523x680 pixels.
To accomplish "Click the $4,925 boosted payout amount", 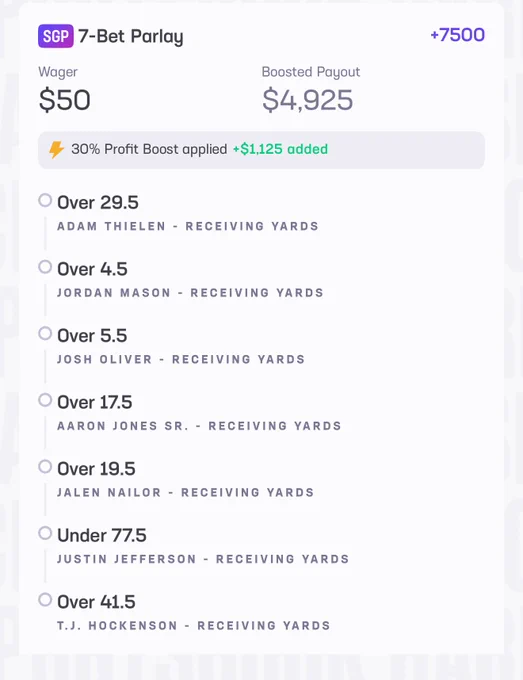I will [x=307, y=100].
